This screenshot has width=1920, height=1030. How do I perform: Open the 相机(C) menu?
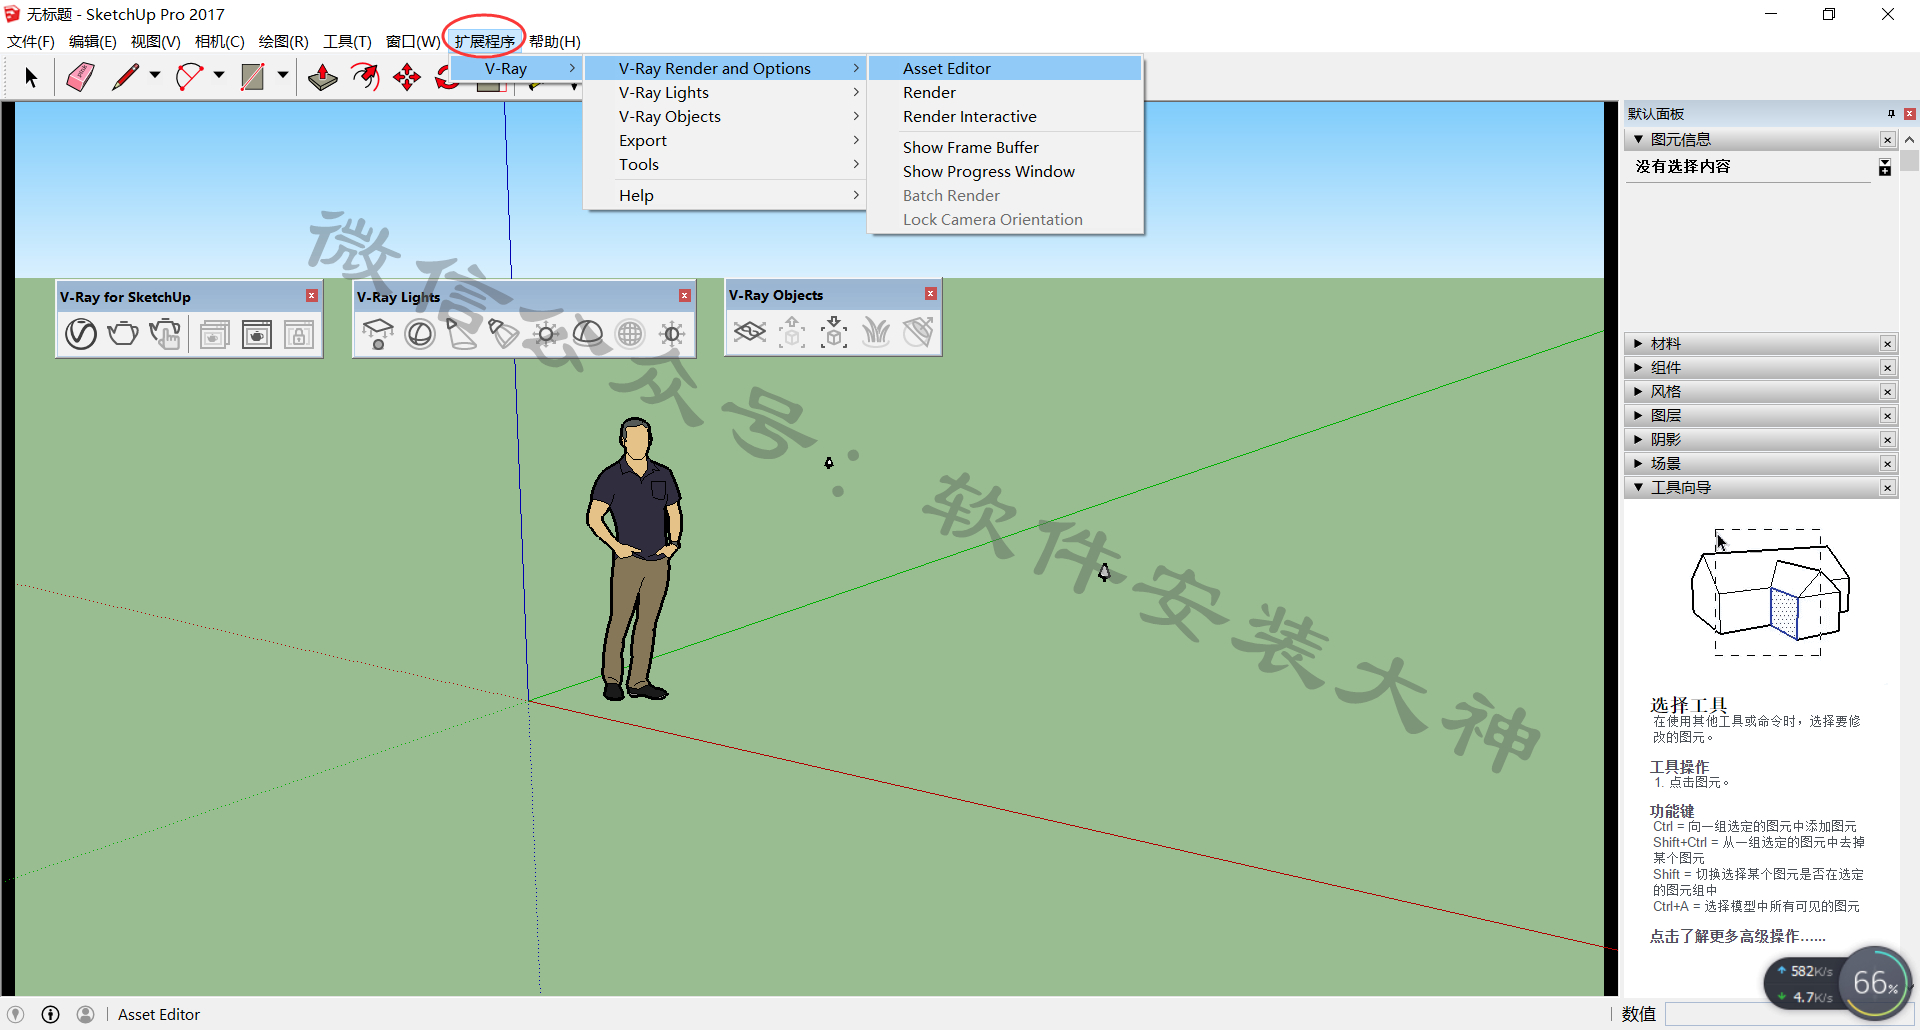pyautogui.click(x=220, y=41)
